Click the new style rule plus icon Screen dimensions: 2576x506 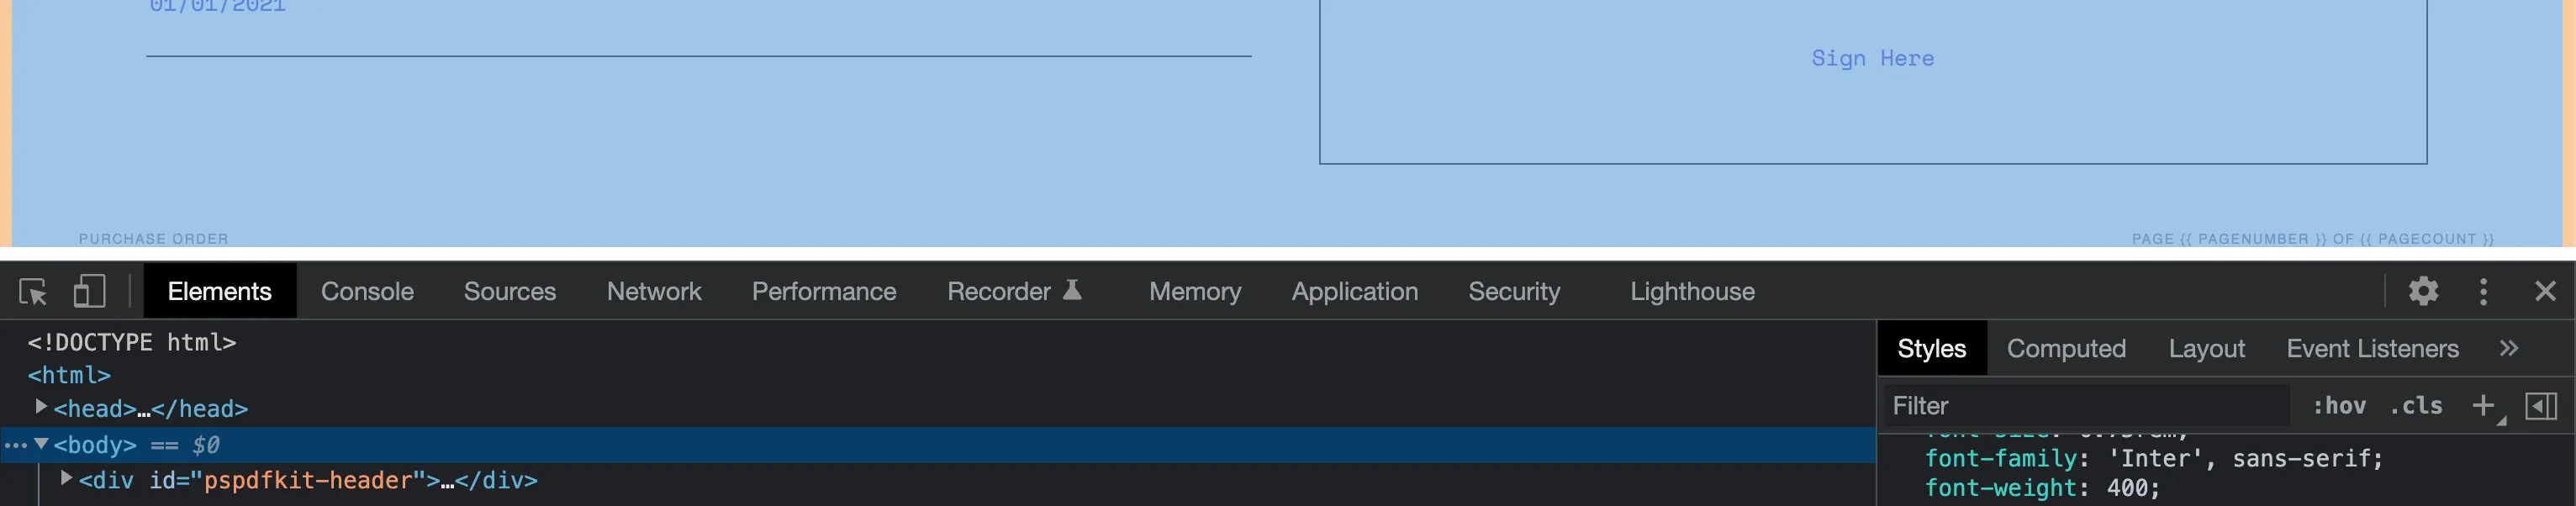2483,405
